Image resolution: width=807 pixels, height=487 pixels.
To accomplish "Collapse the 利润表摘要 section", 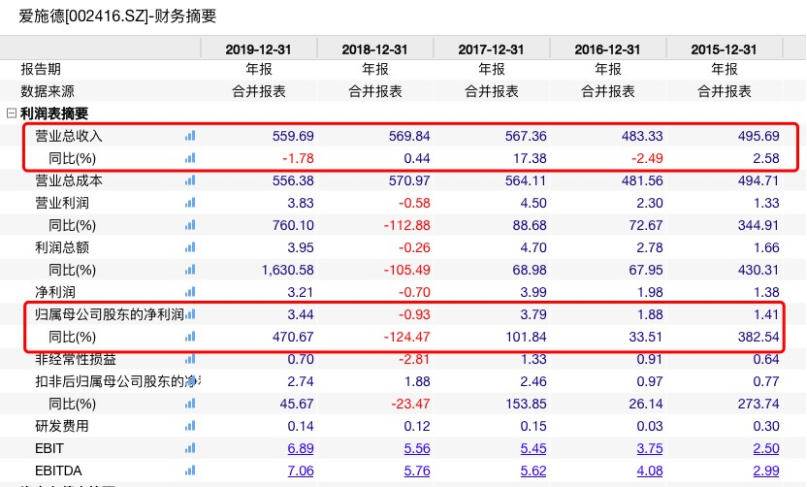I will click(x=11, y=114).
